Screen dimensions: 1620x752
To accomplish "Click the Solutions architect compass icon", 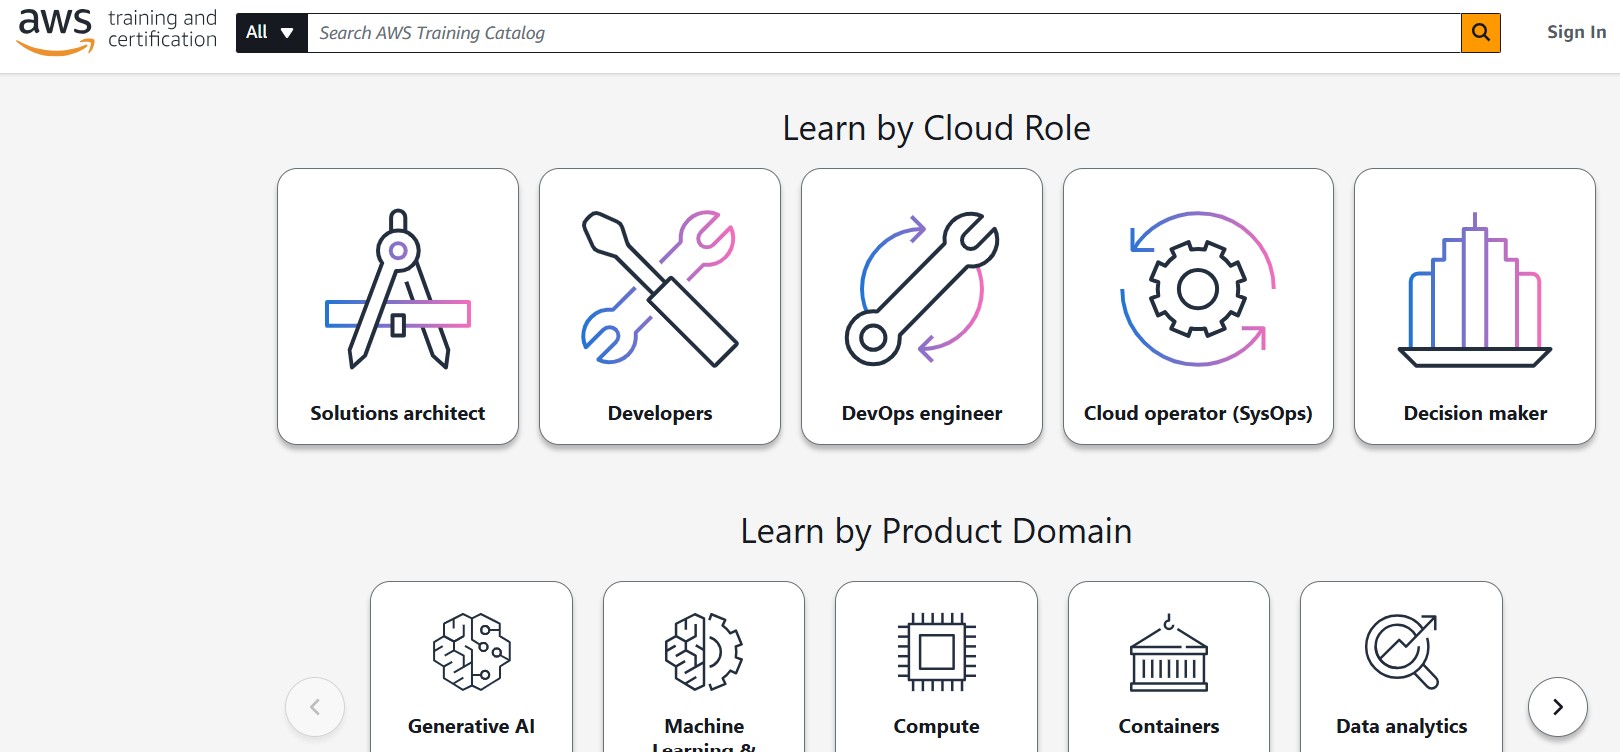I will coord(398,289).
